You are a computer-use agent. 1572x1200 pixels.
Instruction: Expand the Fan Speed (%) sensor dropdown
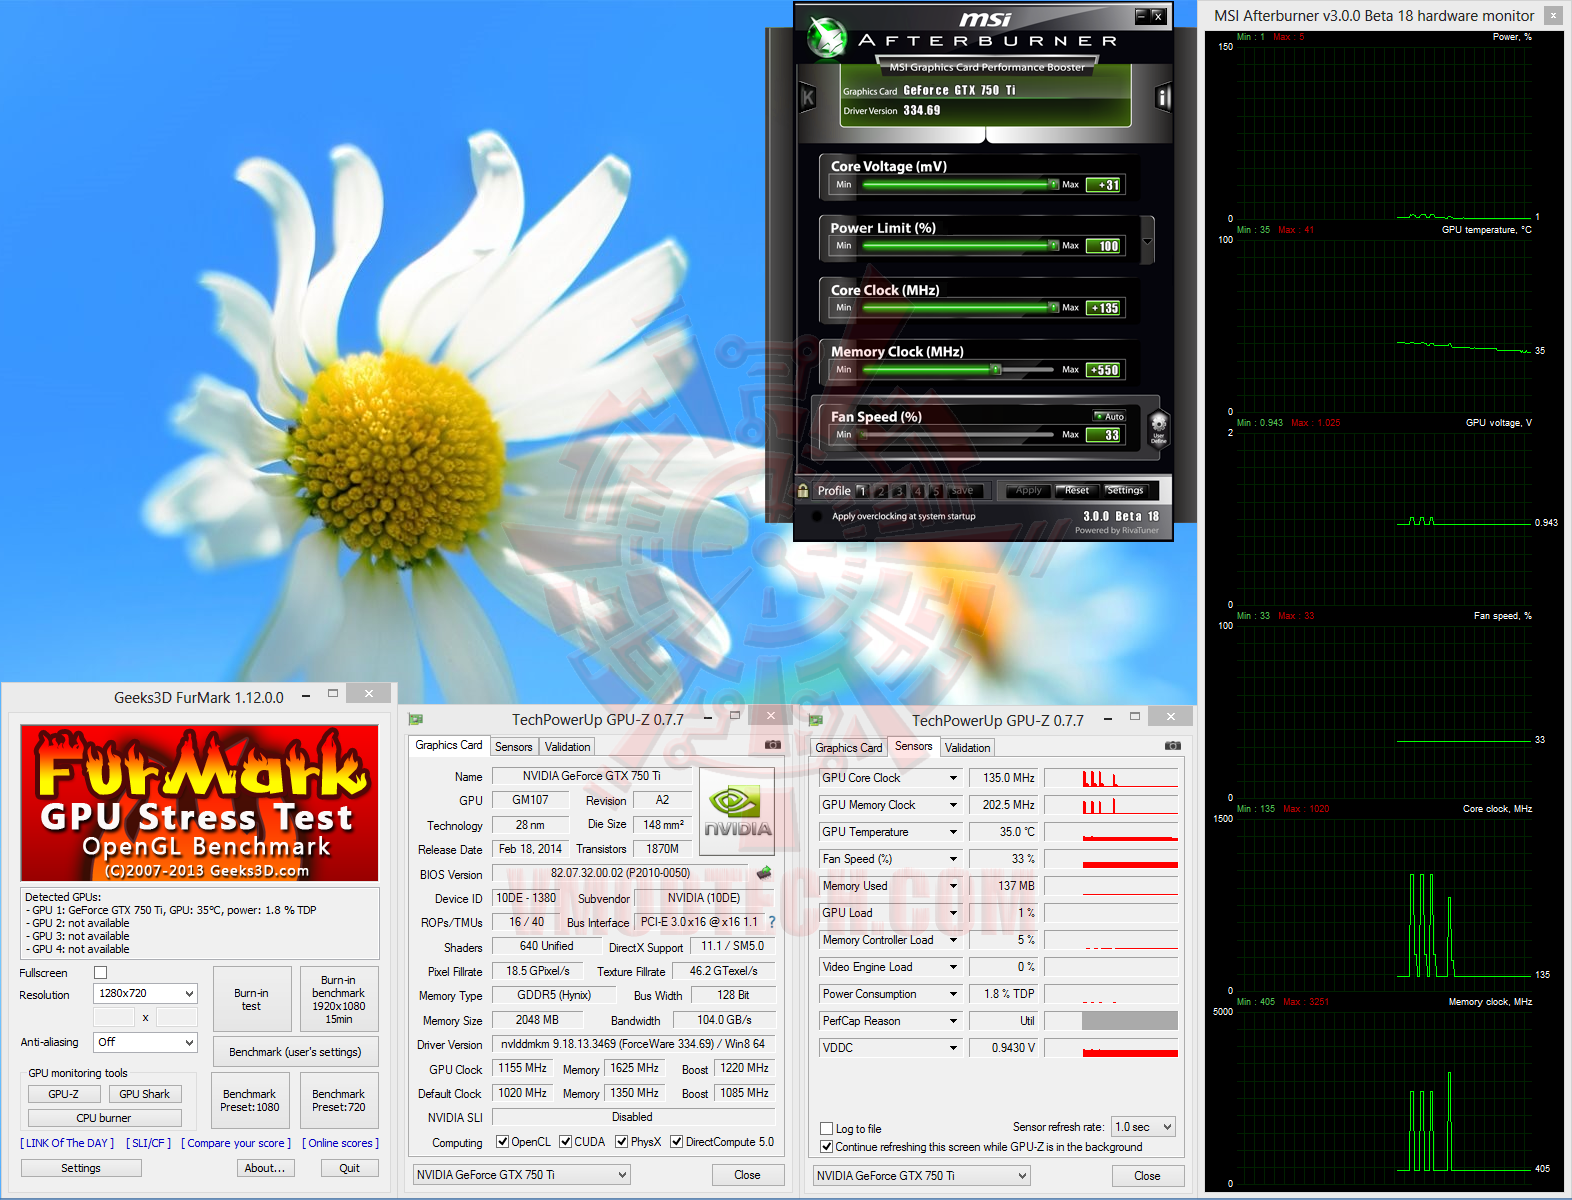pos(953,859)
